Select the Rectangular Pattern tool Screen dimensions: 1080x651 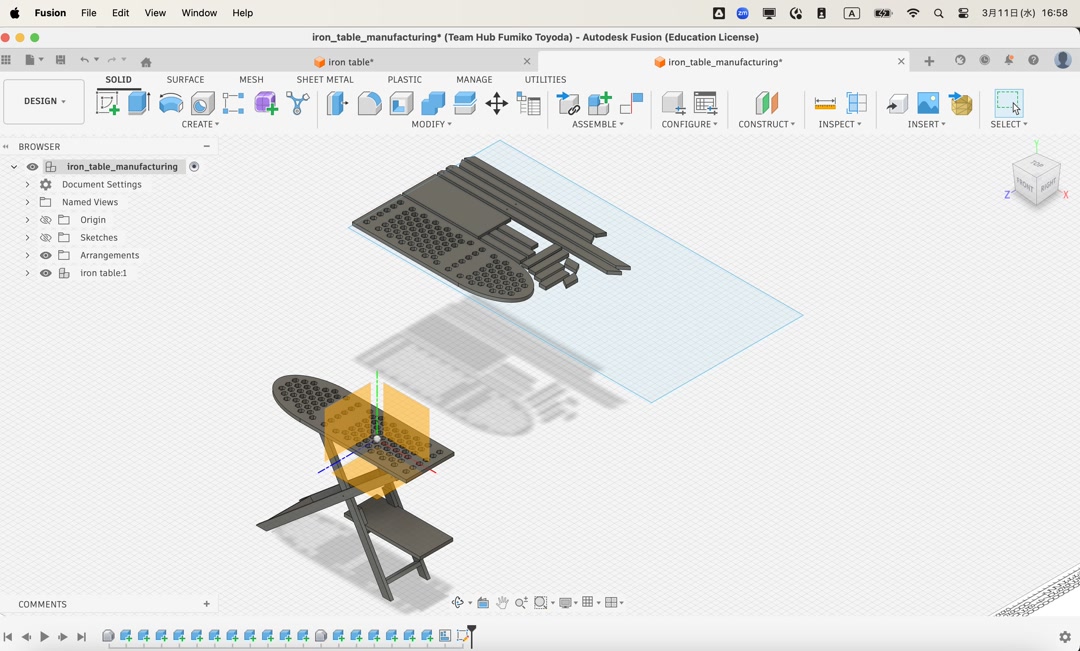pyautogui.click(x=233, y=103)
